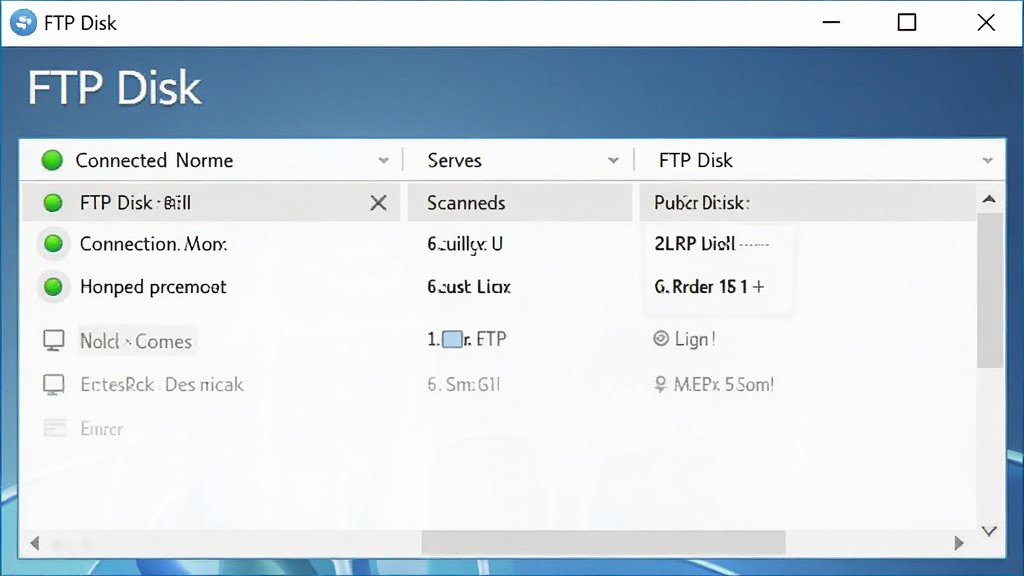Remove the FTP Disk Bill row with X
The image size is (1024, 576).
[378, 203]
